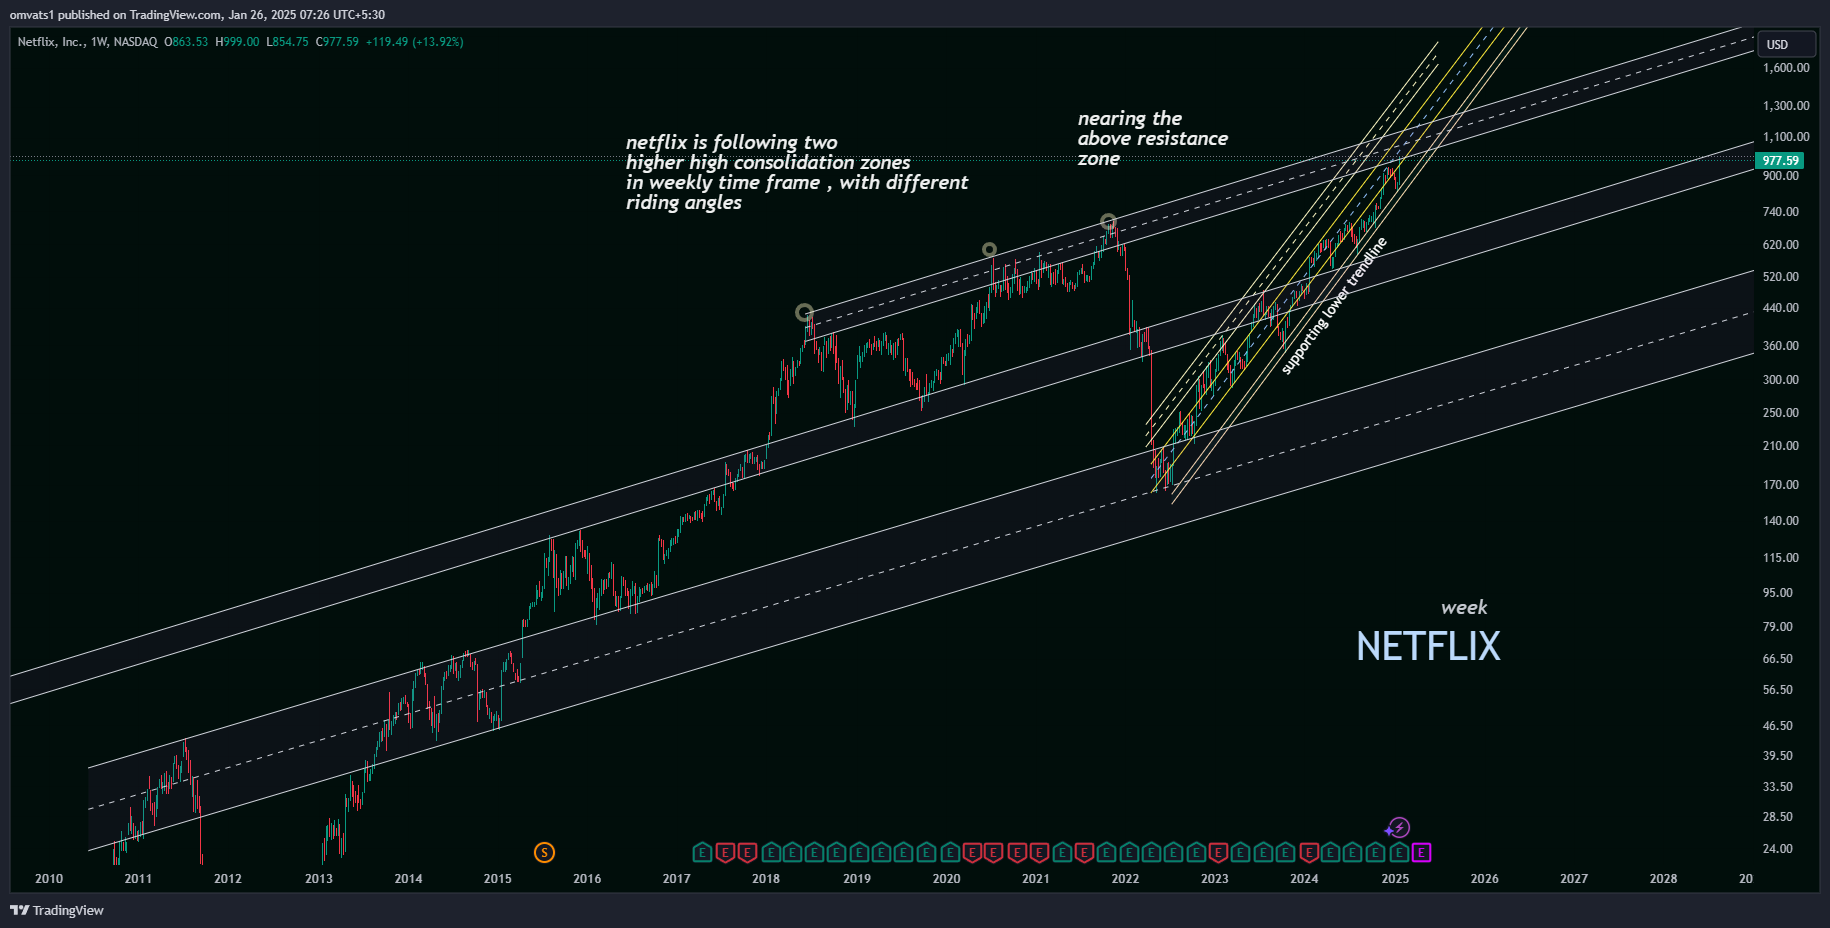Select the circle marker at the late-2021 peak
The image size is (1830, 928).
(1108, 221)
